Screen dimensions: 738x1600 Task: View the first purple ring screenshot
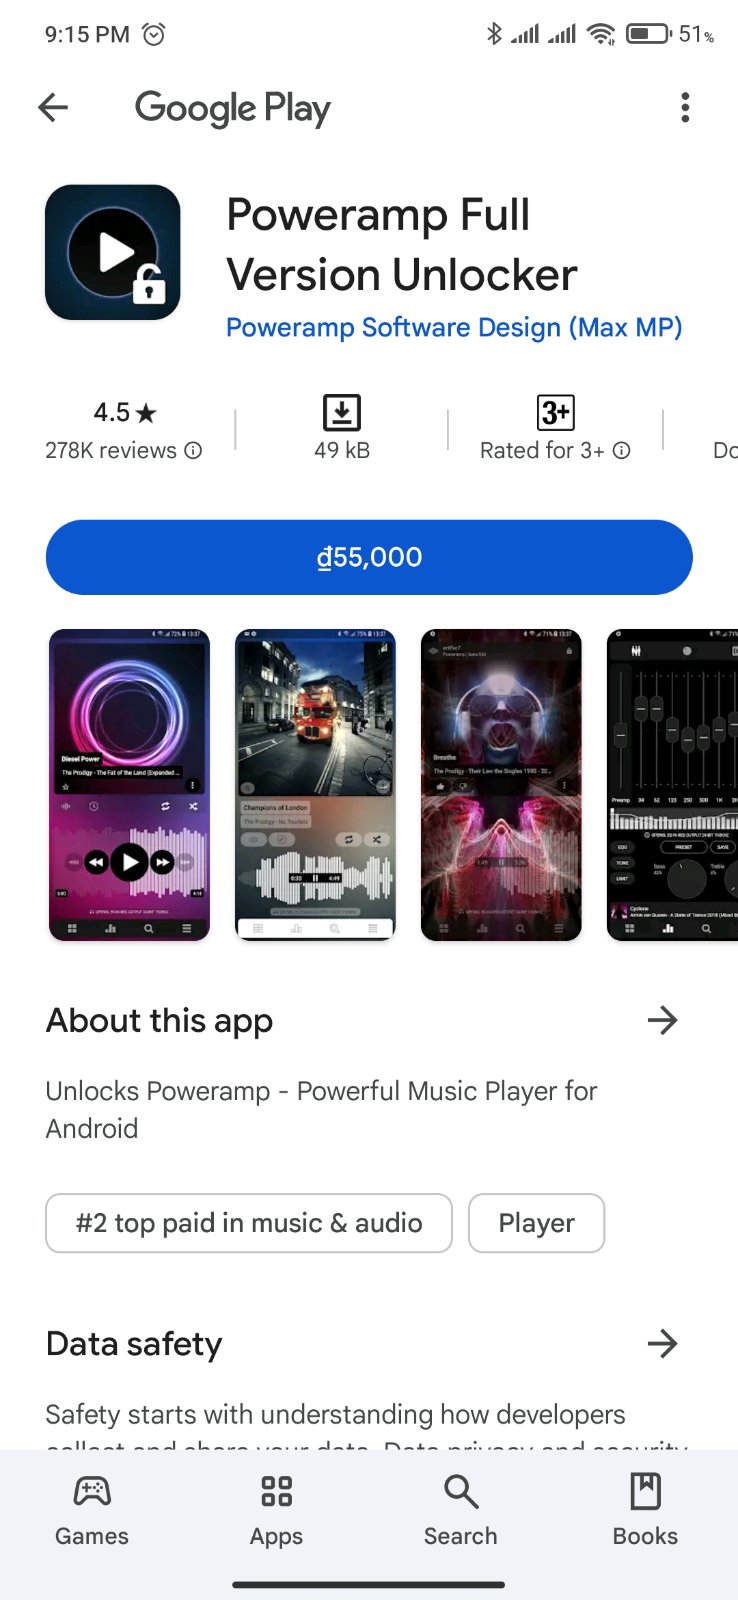click(129, 785)
